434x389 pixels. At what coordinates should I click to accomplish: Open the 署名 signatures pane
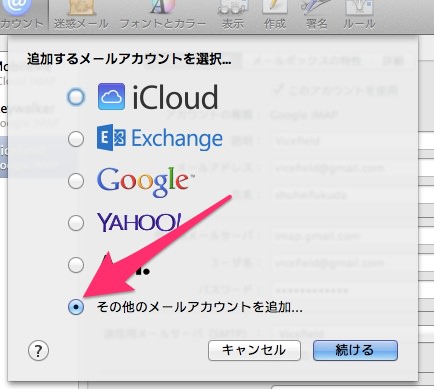316,15
